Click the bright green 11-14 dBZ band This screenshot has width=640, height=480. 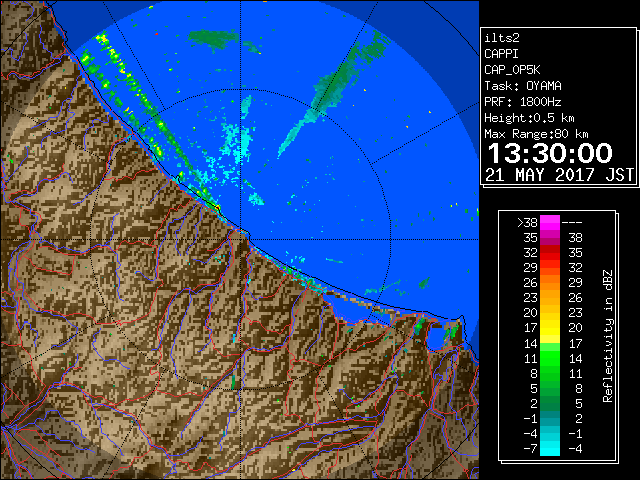(x=550, y=358)
